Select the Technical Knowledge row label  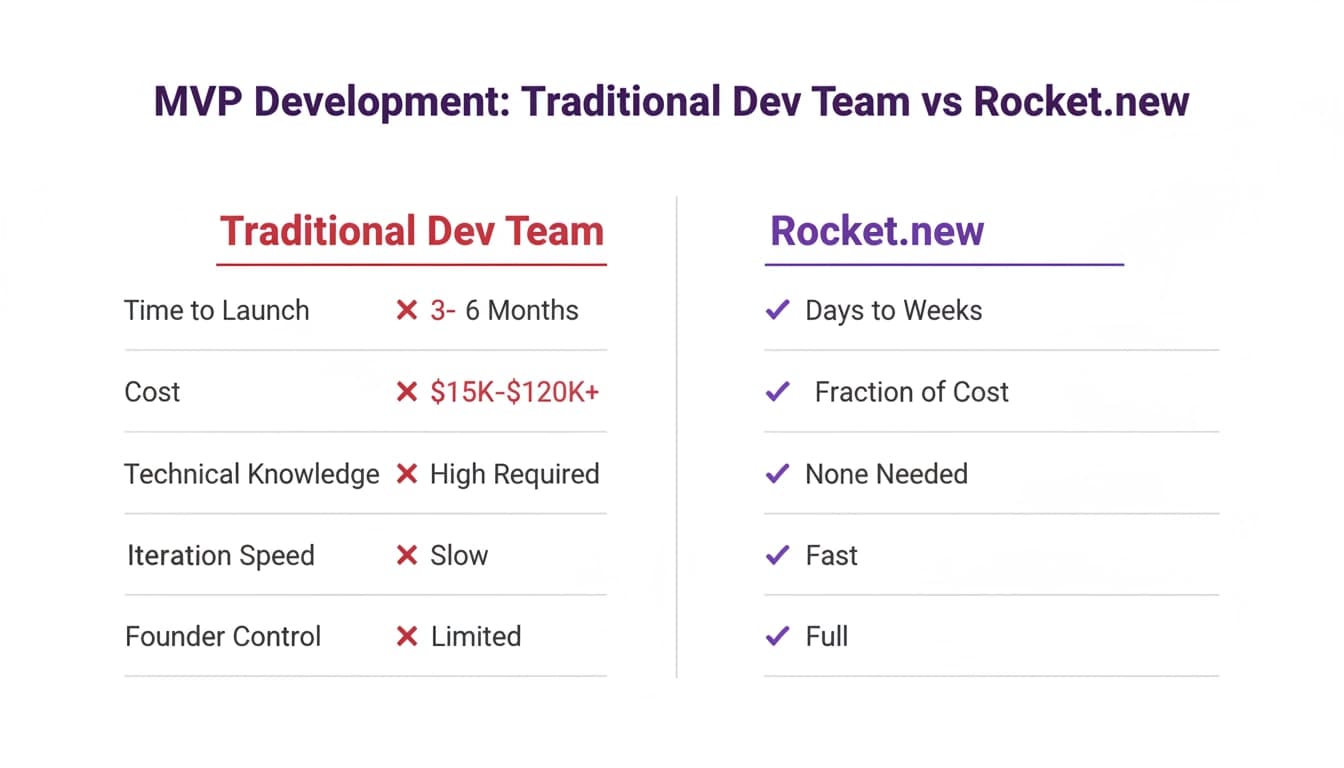252,474
